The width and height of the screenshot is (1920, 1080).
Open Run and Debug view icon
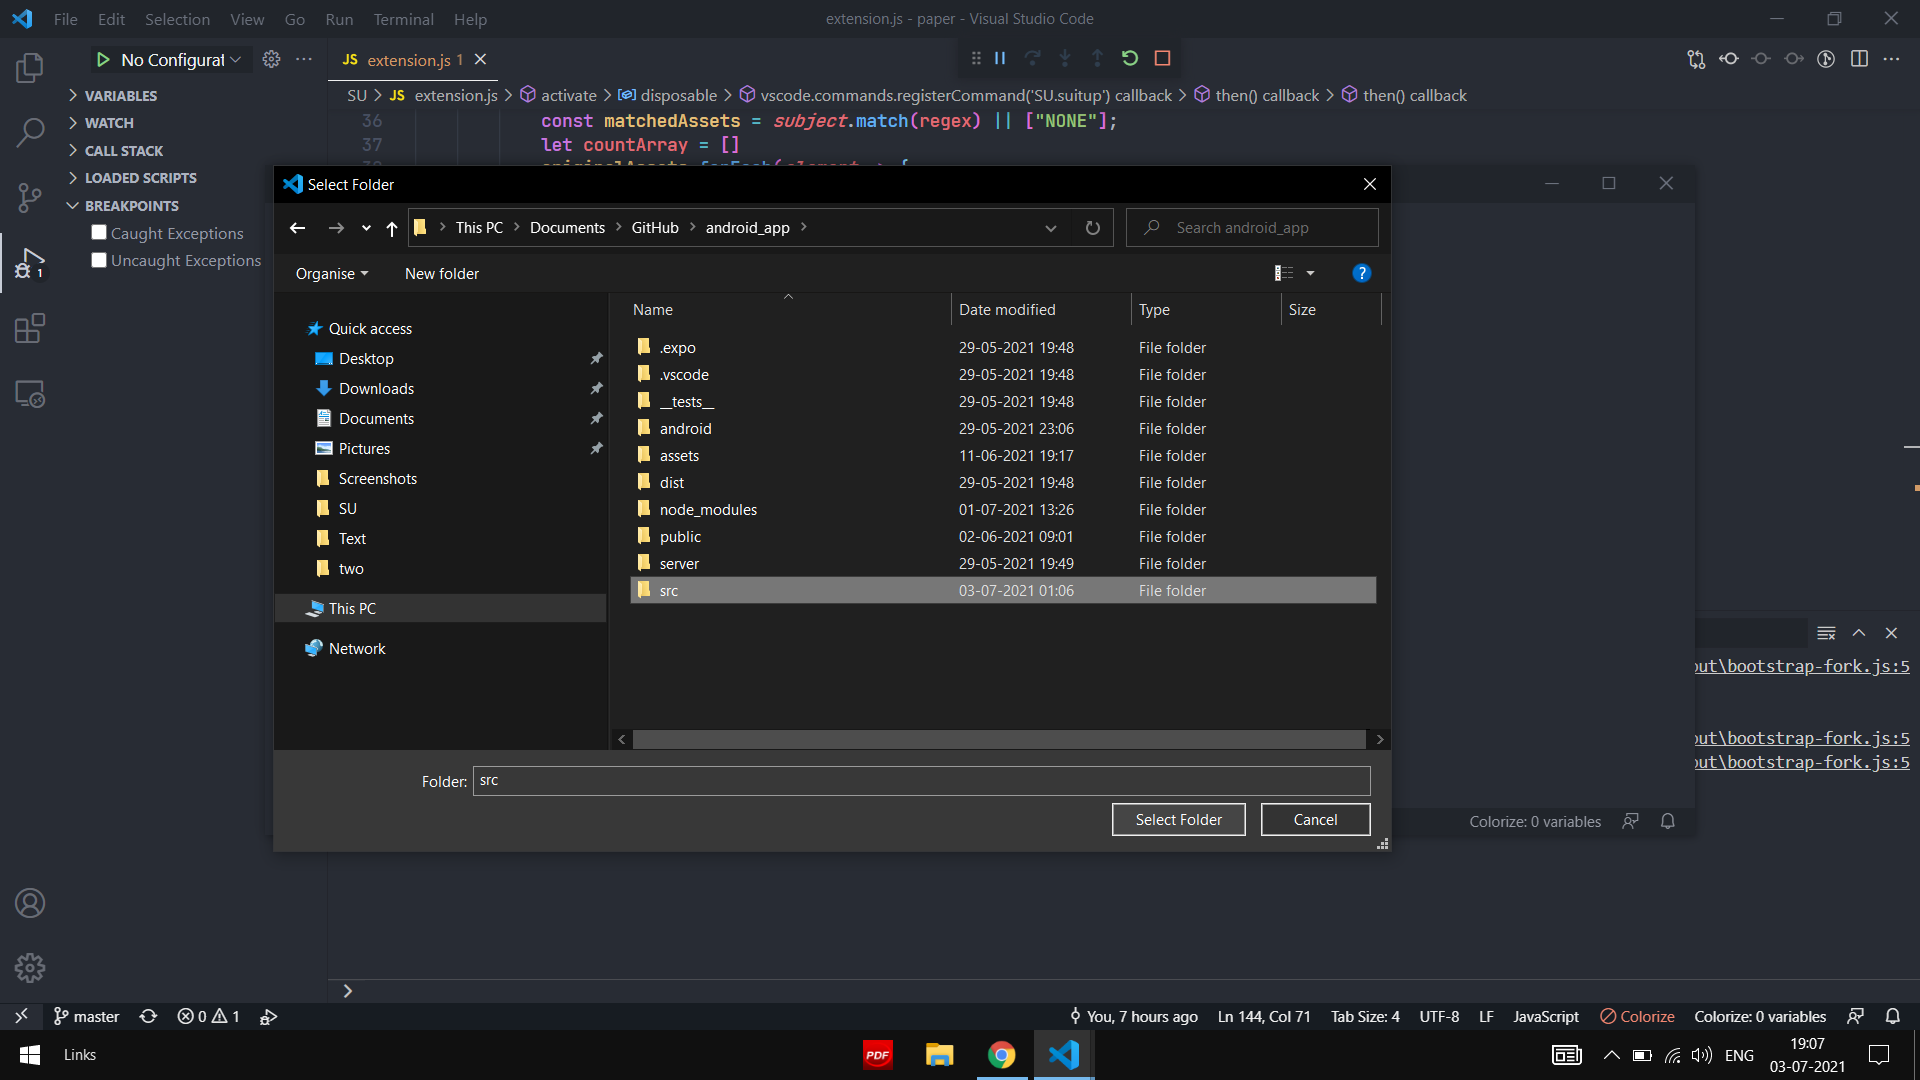(30, 263)
